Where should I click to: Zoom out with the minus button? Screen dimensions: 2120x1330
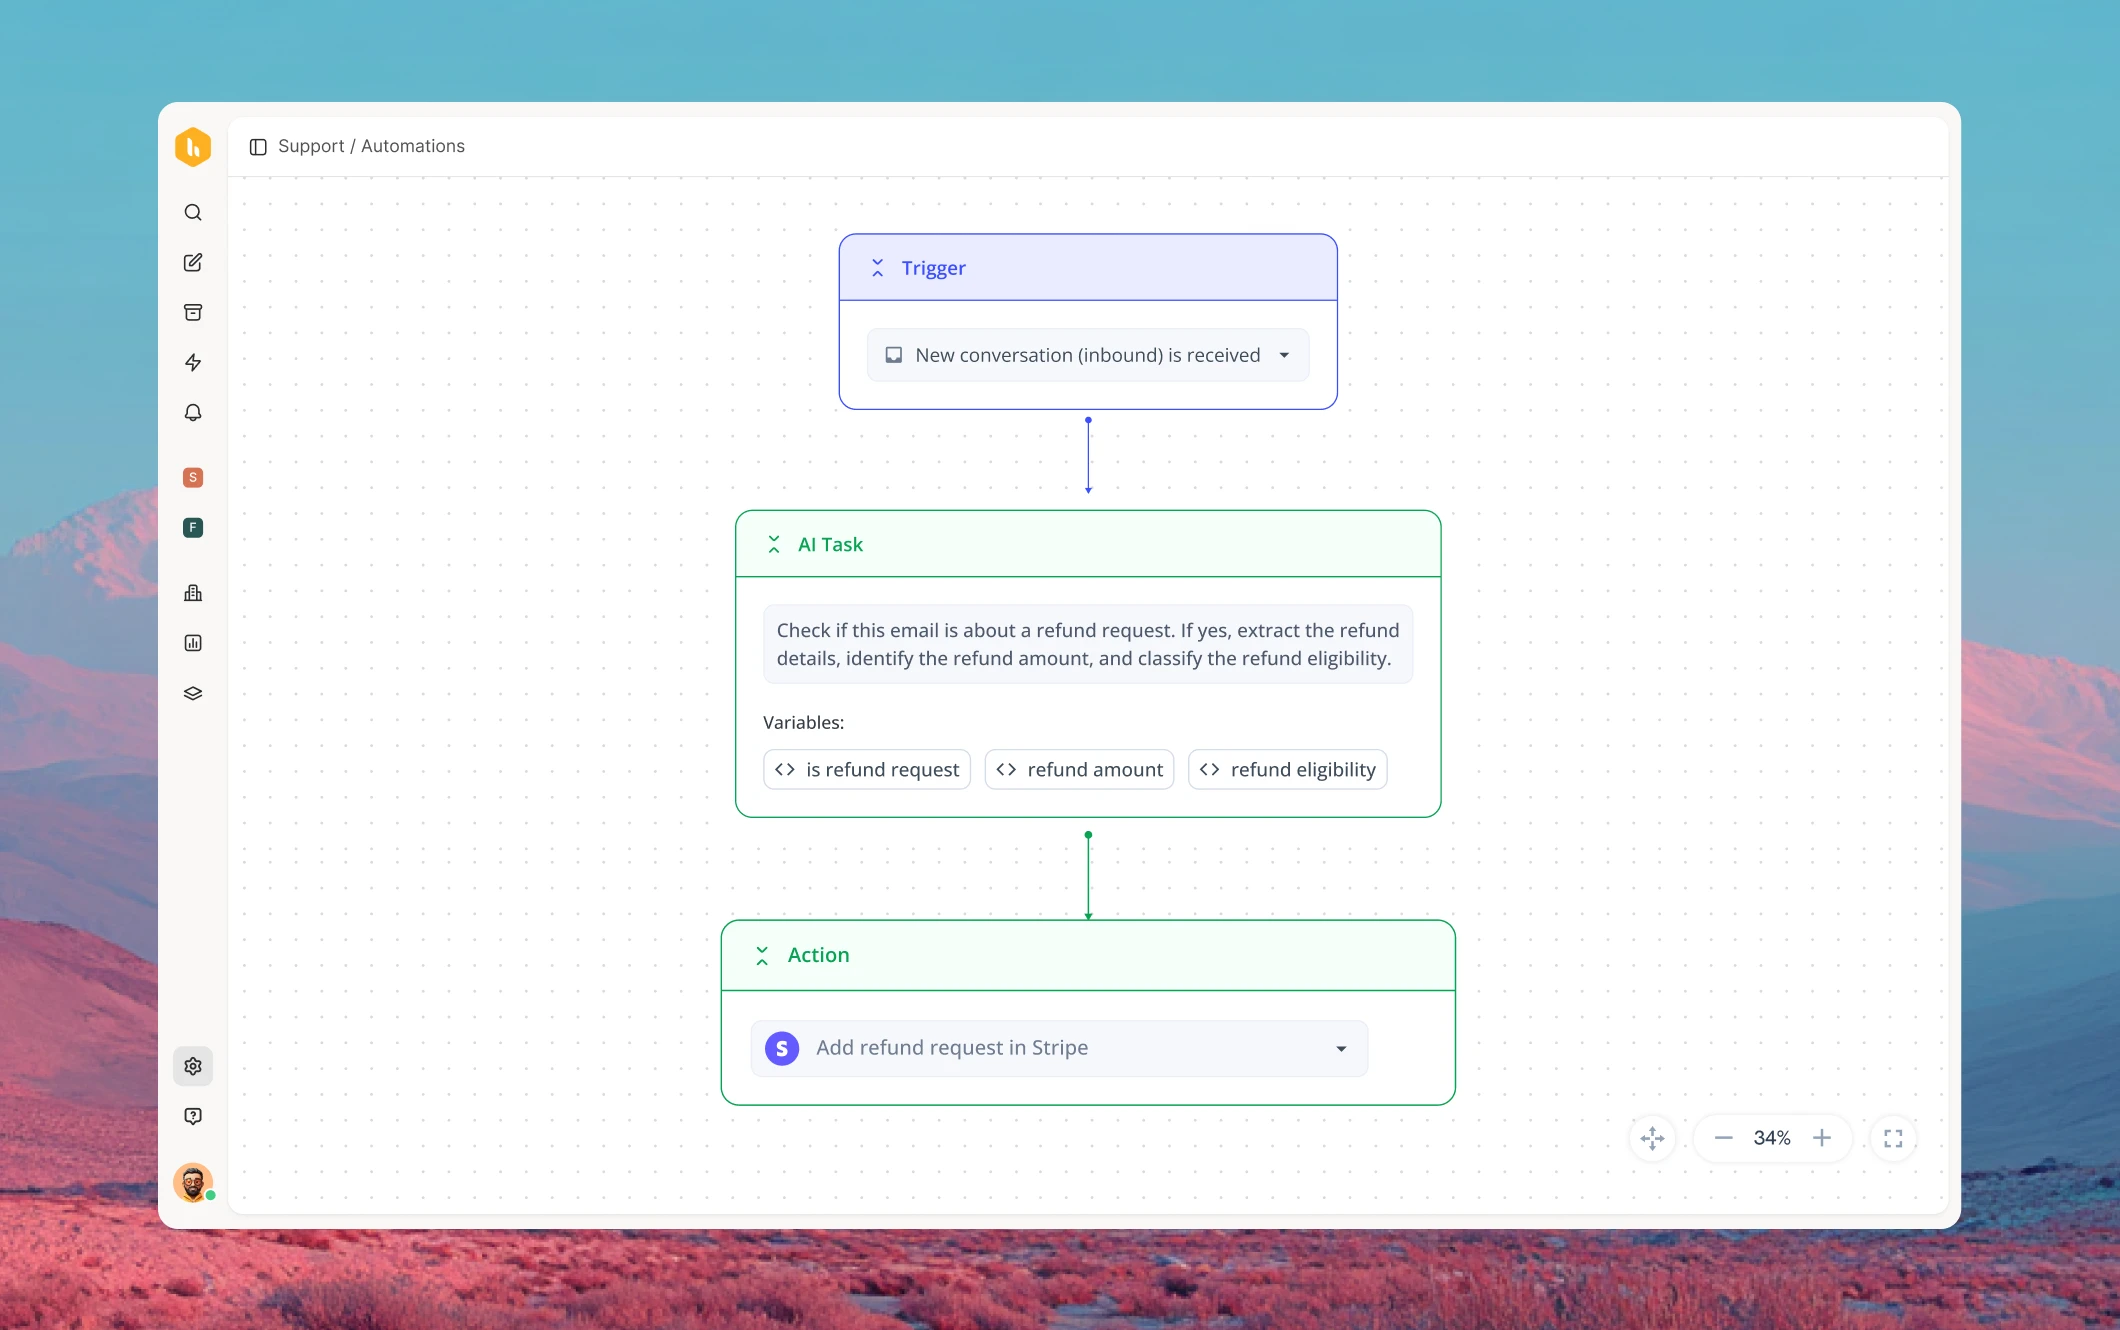tap(1723, 1139)
